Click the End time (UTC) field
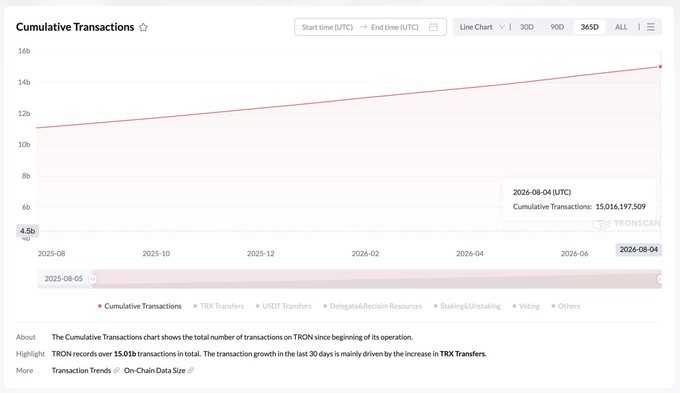This screenshot has width=680, height=393. click(x=395, y=27)
